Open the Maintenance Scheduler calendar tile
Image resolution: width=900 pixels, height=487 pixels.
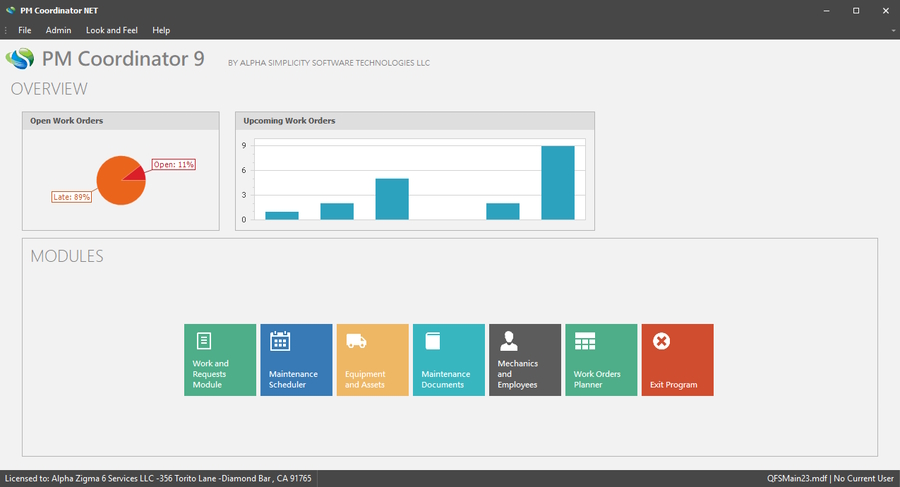pos(296,360)
